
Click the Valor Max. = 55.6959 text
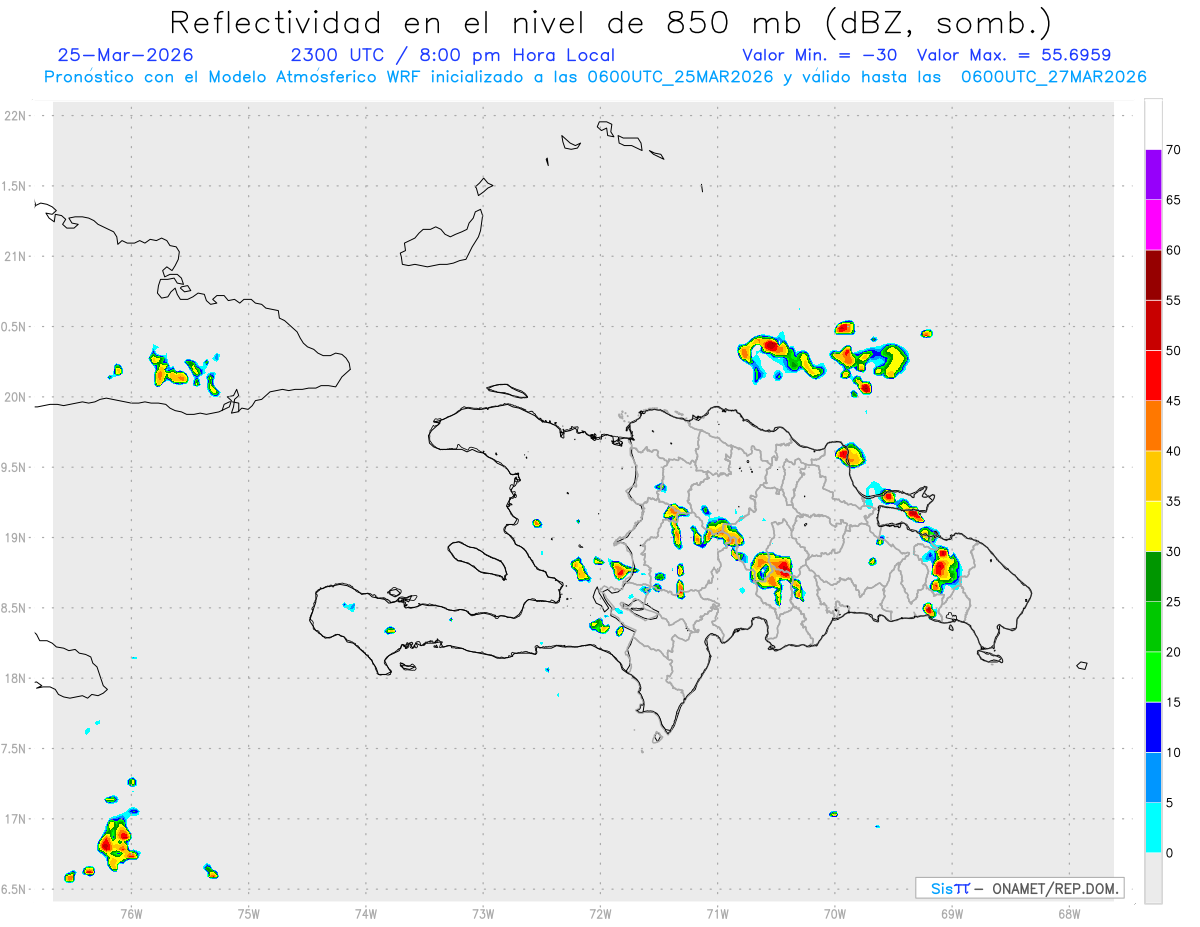[1013, 55]
